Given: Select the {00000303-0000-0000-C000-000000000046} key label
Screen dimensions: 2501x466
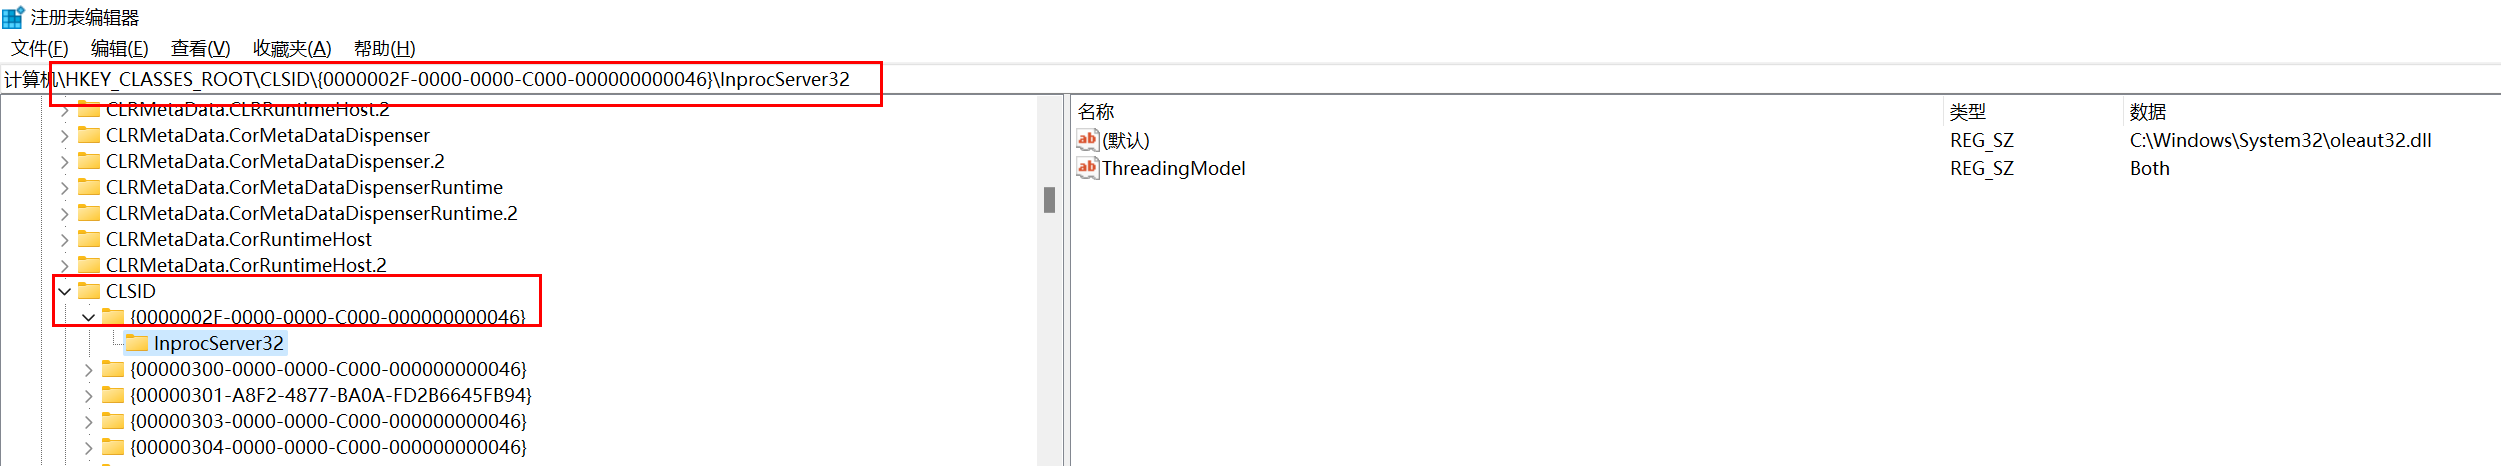Looking at the screenshot, I should 328,421.
